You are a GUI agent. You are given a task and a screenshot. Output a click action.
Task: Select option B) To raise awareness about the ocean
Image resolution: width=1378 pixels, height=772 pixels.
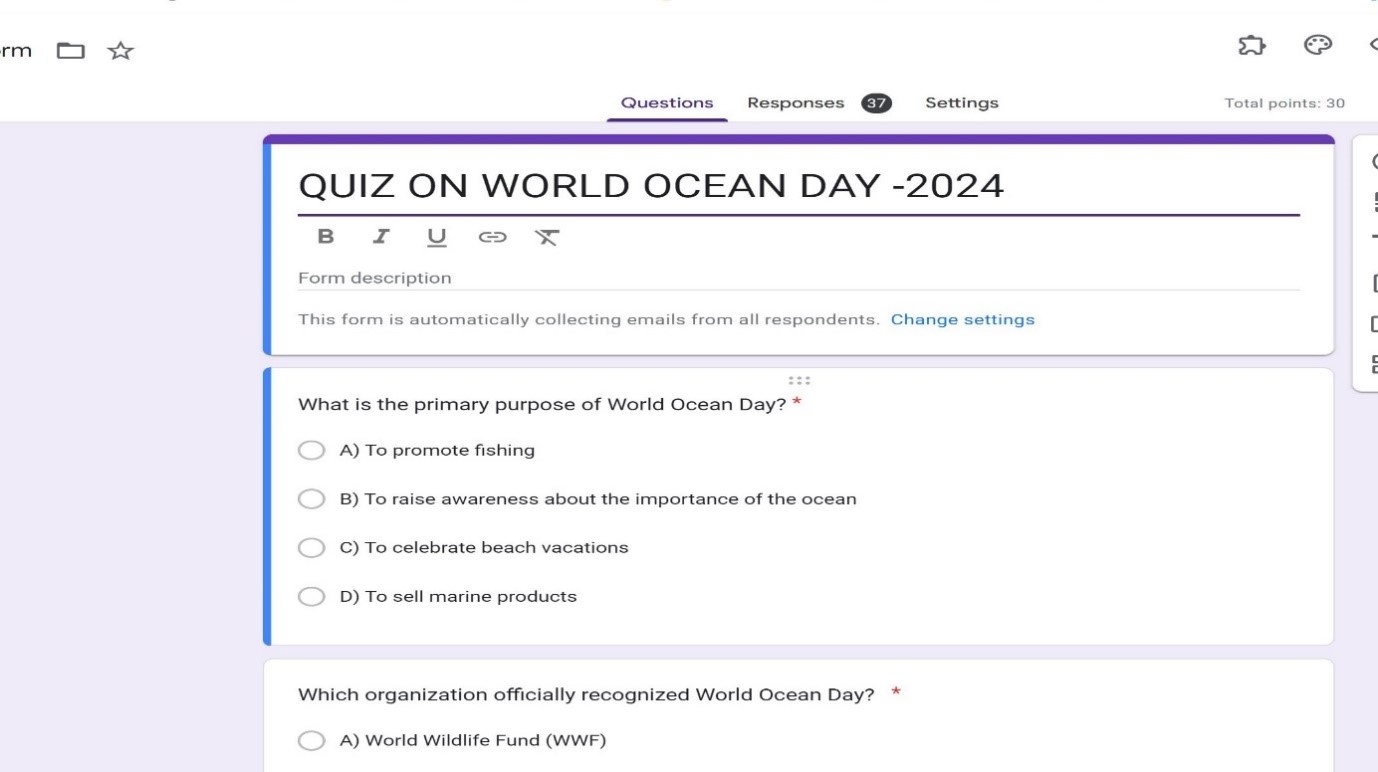(311, 498)
